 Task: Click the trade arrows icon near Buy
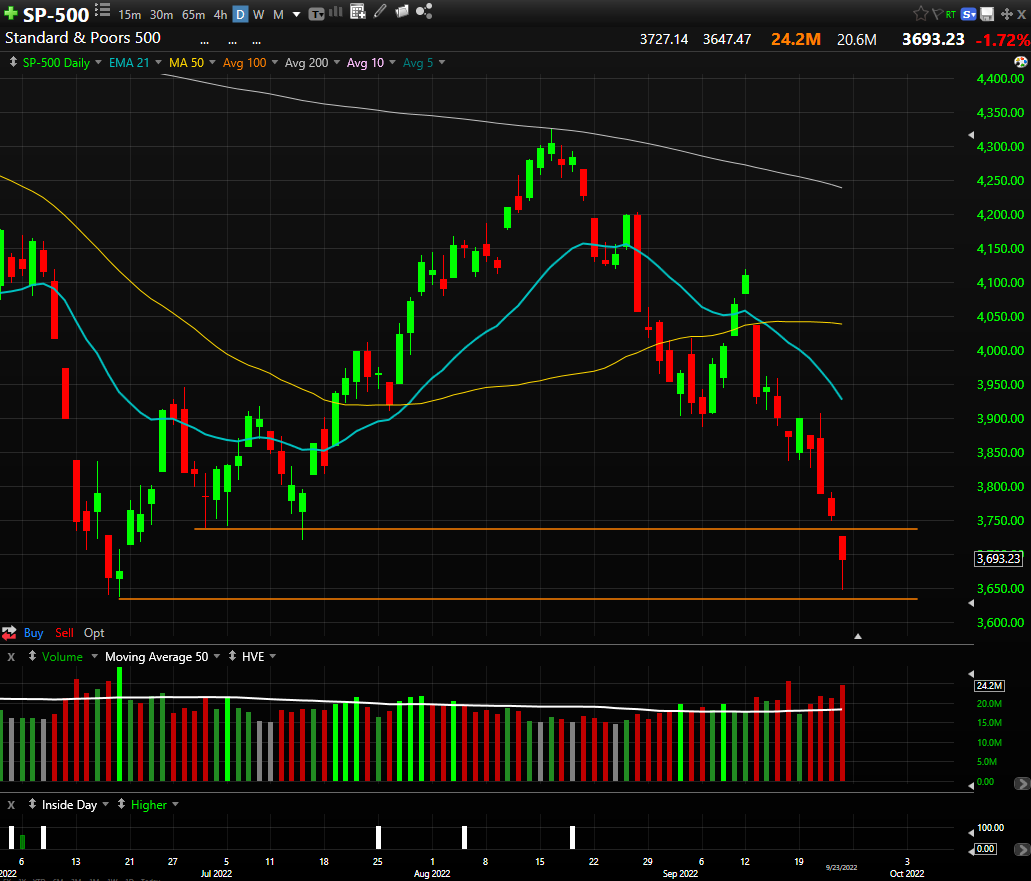[x=9, y=633]
